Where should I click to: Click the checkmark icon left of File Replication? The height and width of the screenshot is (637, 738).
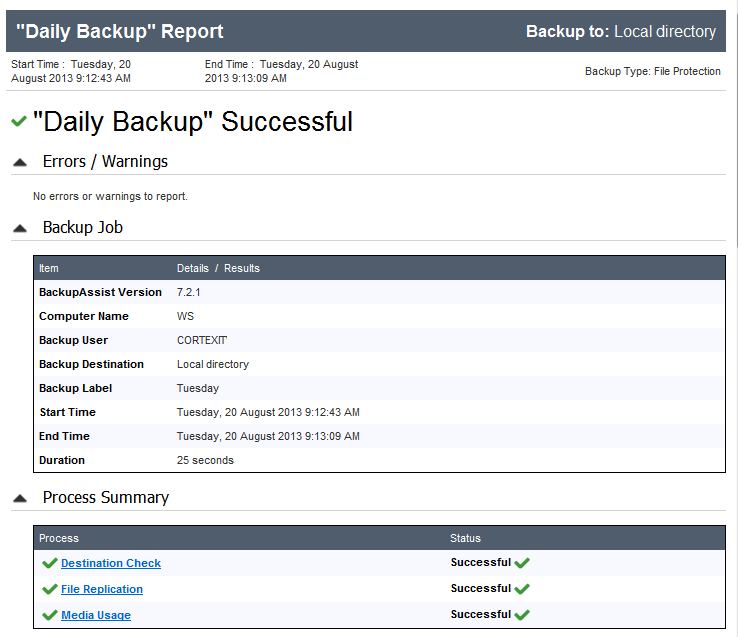(x=49, y=589)
